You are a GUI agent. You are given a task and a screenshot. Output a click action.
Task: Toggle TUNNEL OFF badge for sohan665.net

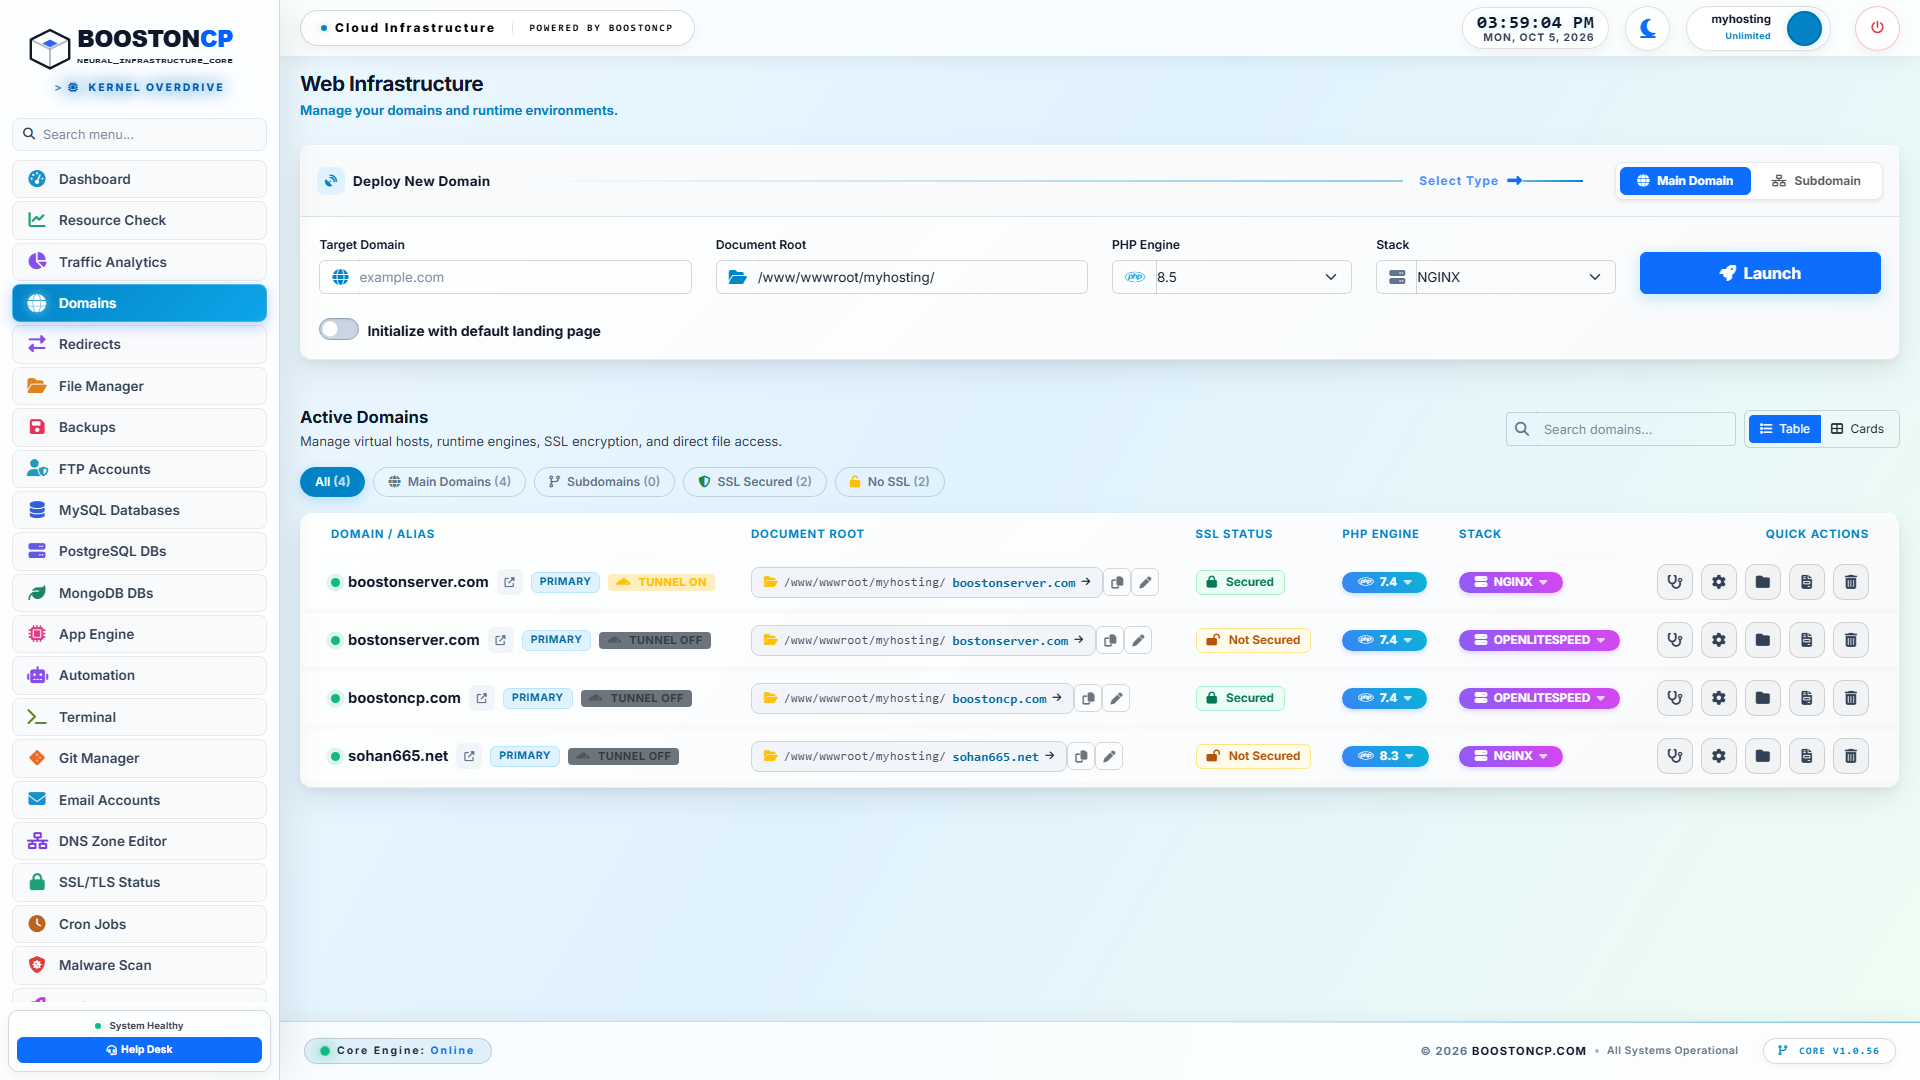[624, 756]
